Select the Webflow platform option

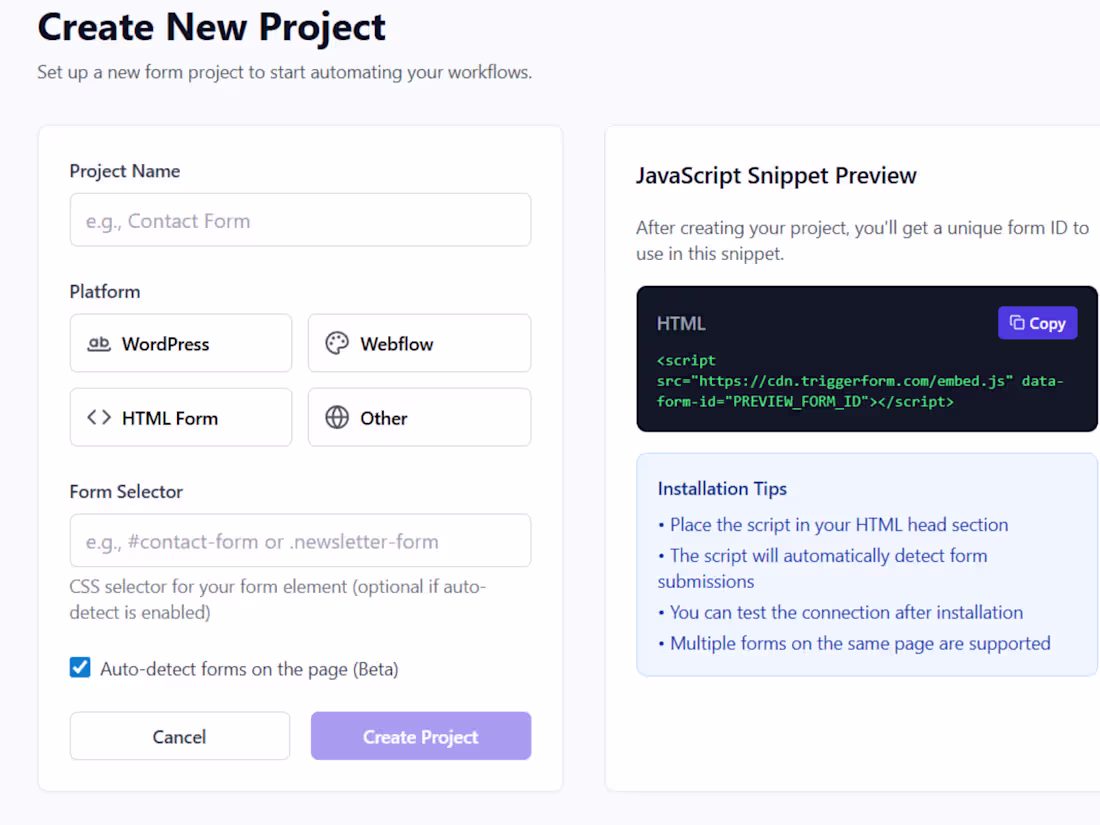pos(418,343)
